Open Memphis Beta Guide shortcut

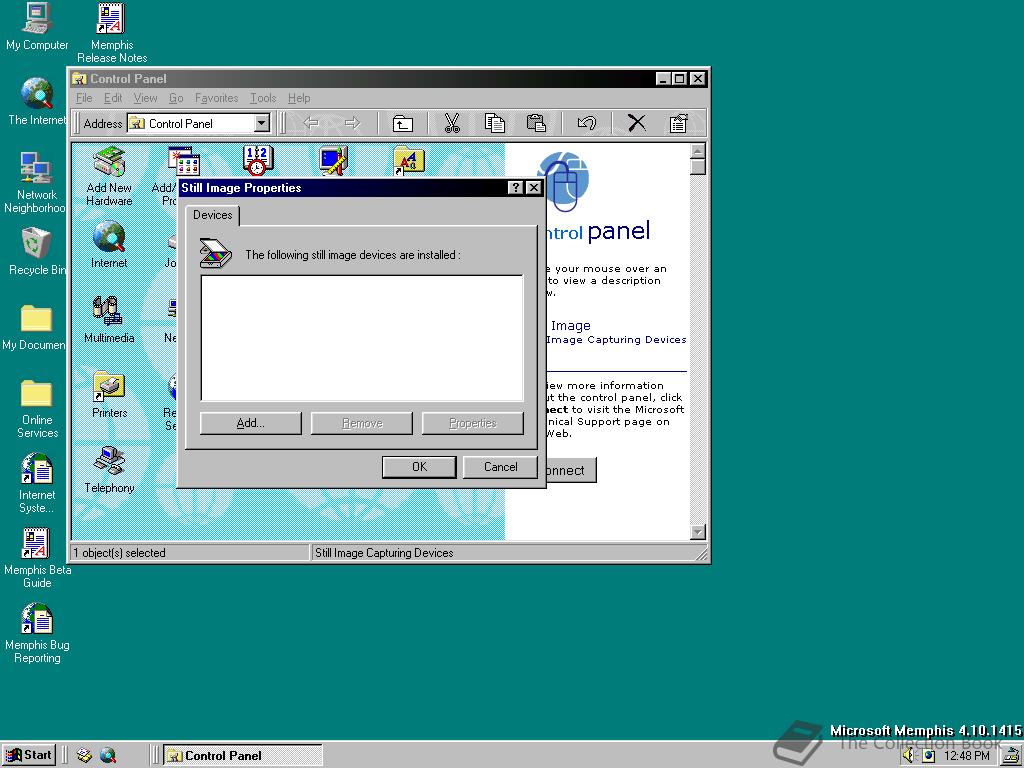tap(37, 559)
